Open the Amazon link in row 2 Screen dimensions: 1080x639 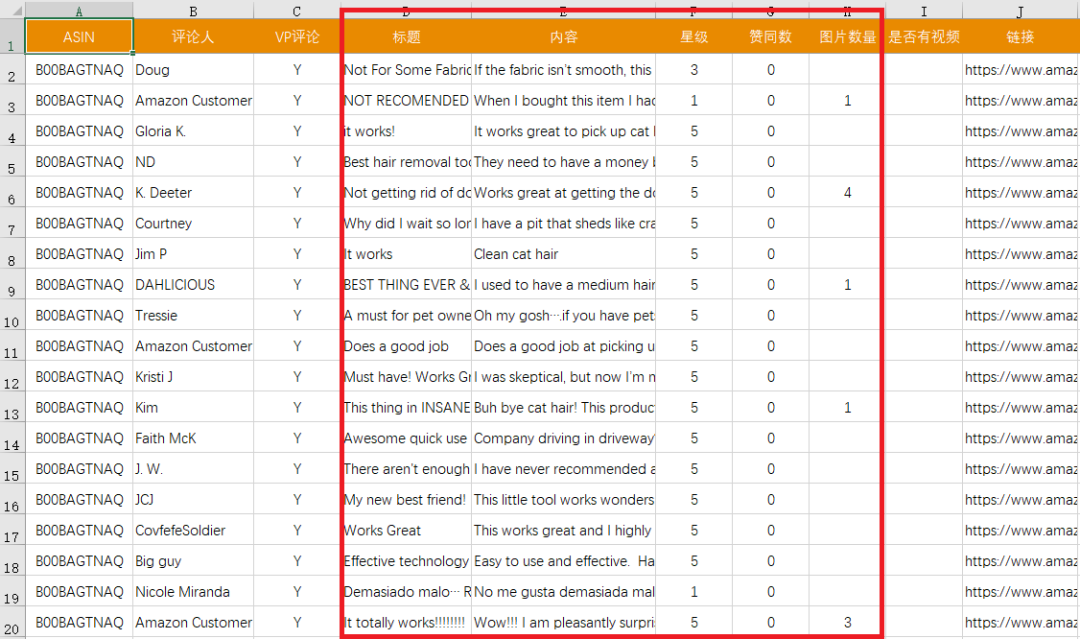coord(1021,70)
